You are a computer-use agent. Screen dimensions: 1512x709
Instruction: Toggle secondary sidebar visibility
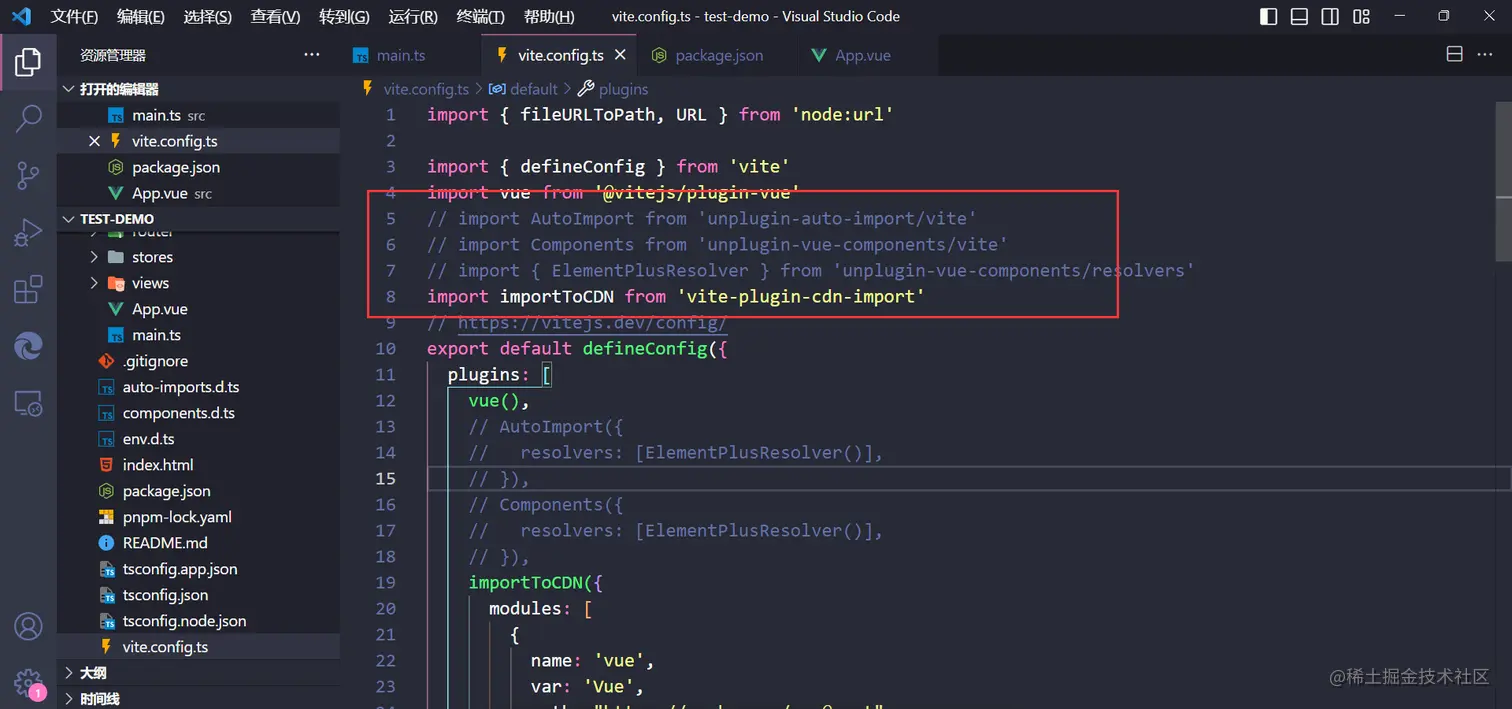[1330, 16]
